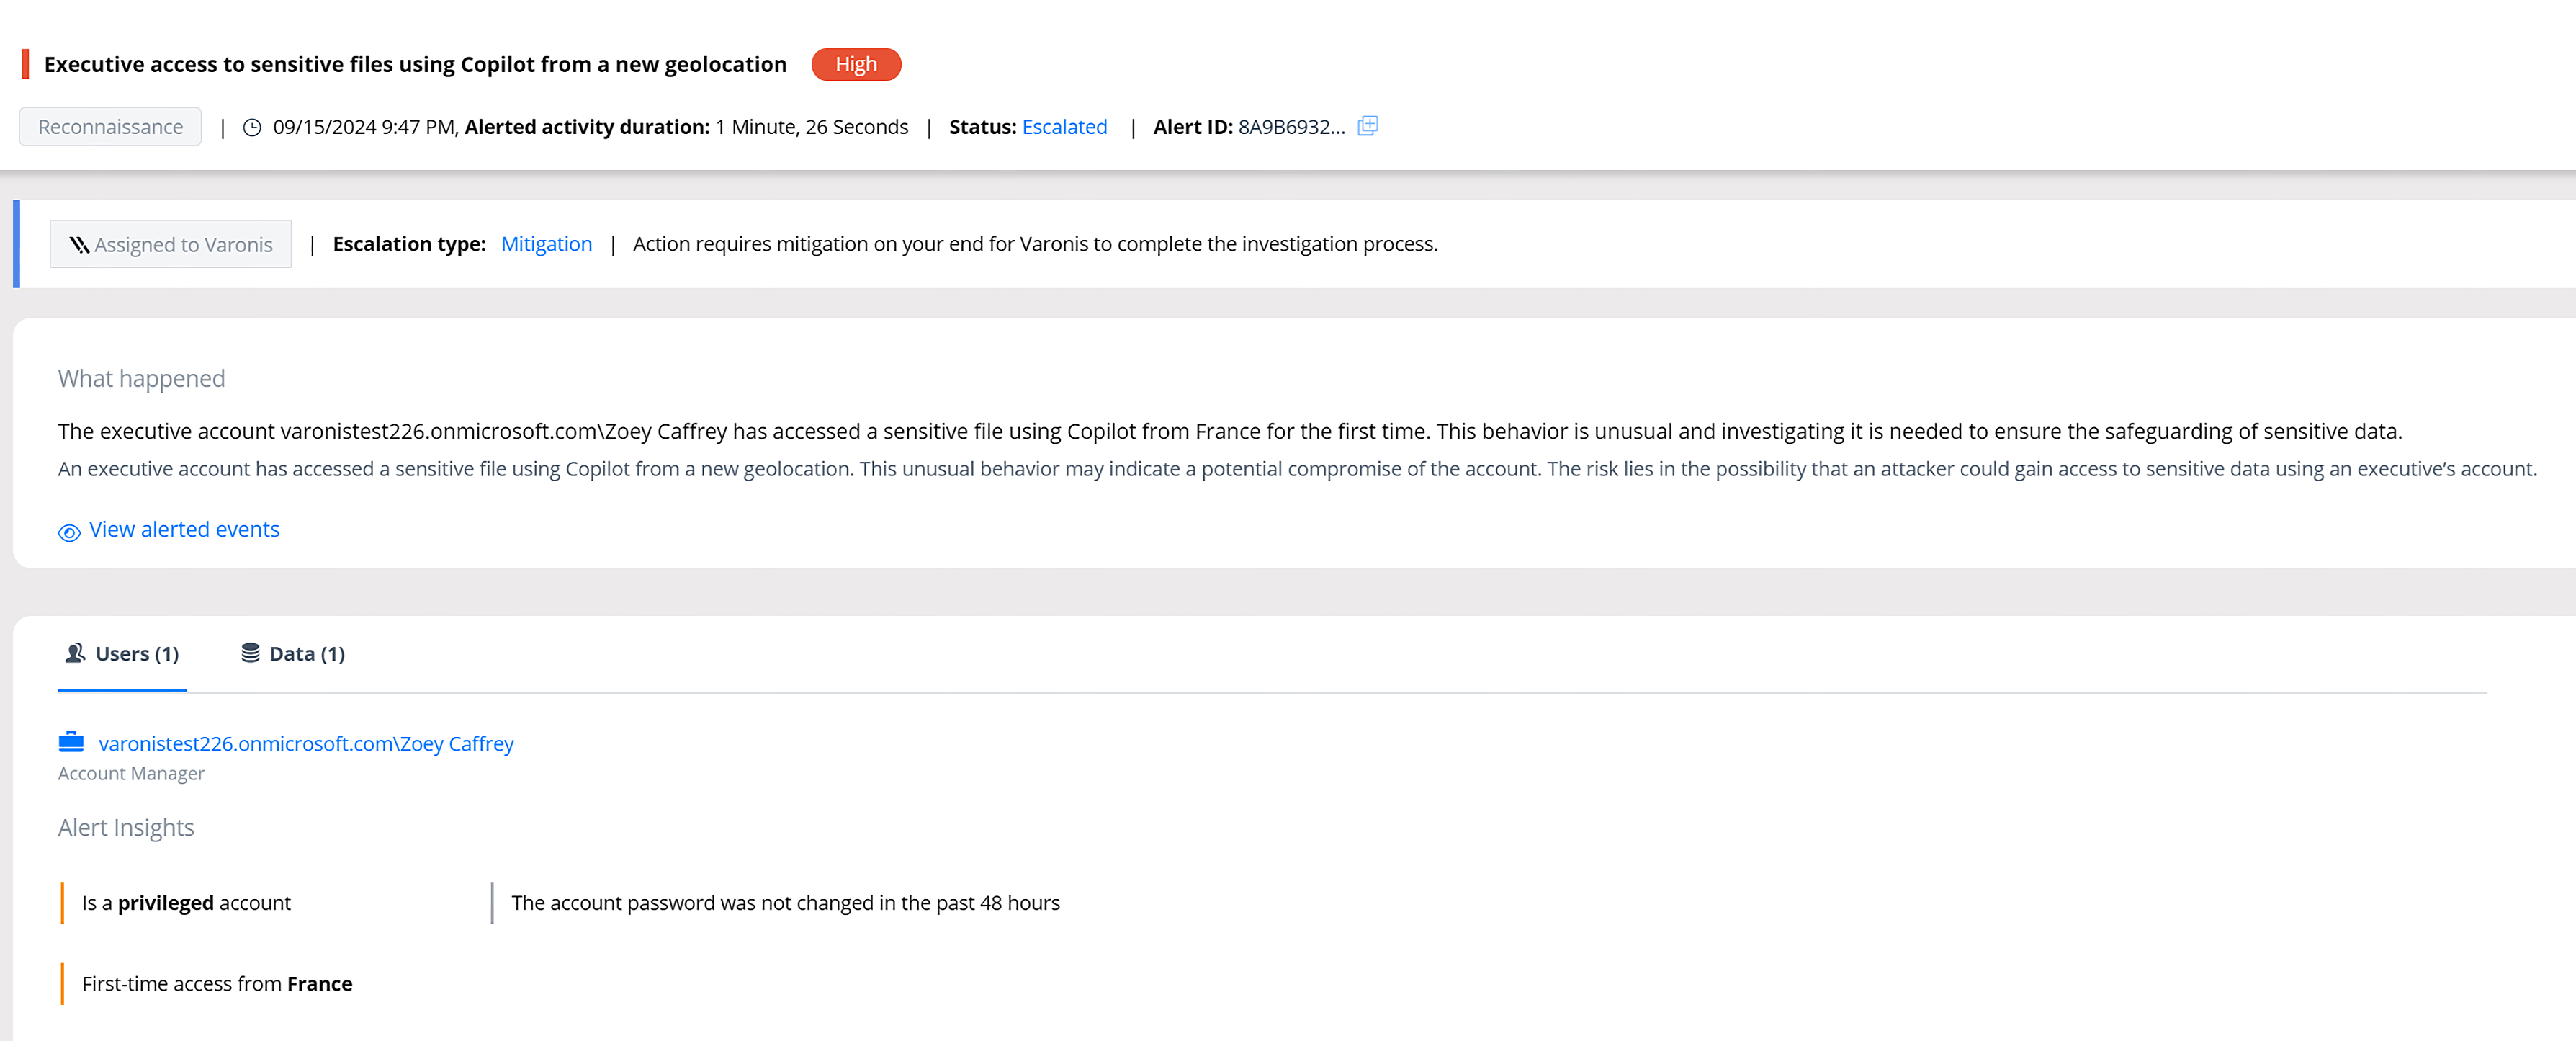Click the High severity badge
The width and height of the screenshot is (2576, 1041).
(x=856, y=64)
